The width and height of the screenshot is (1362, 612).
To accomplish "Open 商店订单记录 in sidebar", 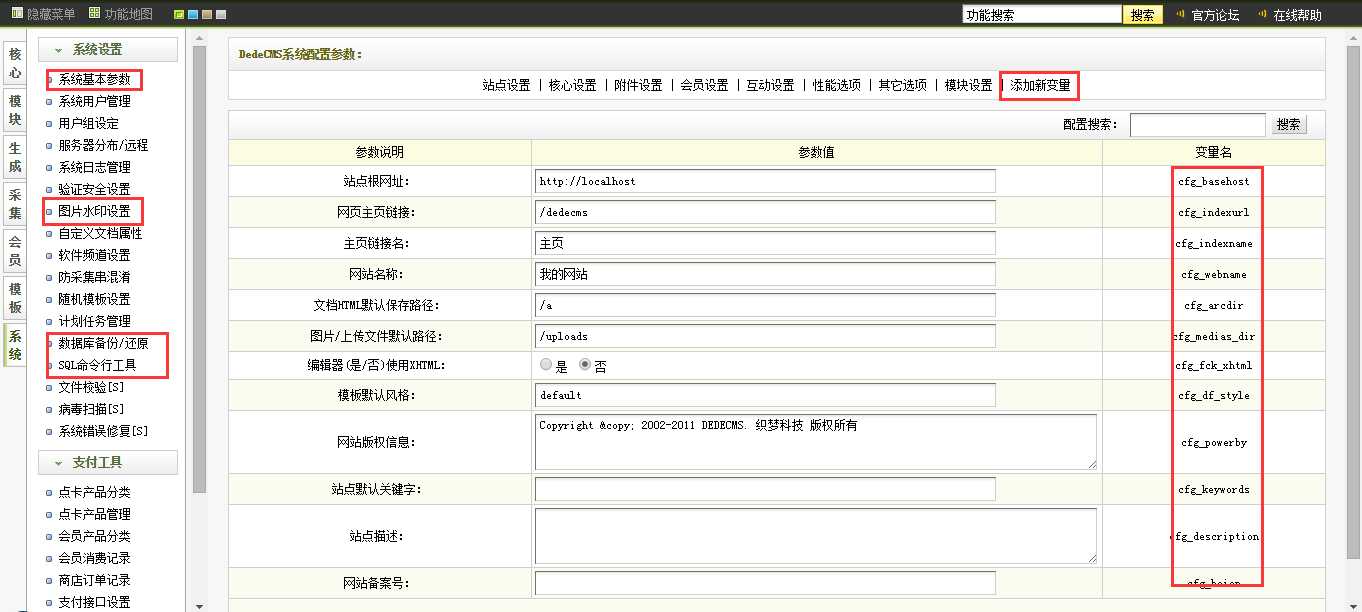I will tap(94, 580).
